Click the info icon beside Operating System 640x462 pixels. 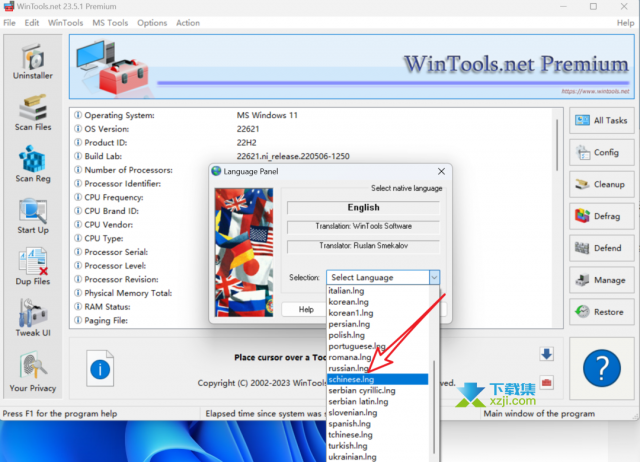point(78,115)
